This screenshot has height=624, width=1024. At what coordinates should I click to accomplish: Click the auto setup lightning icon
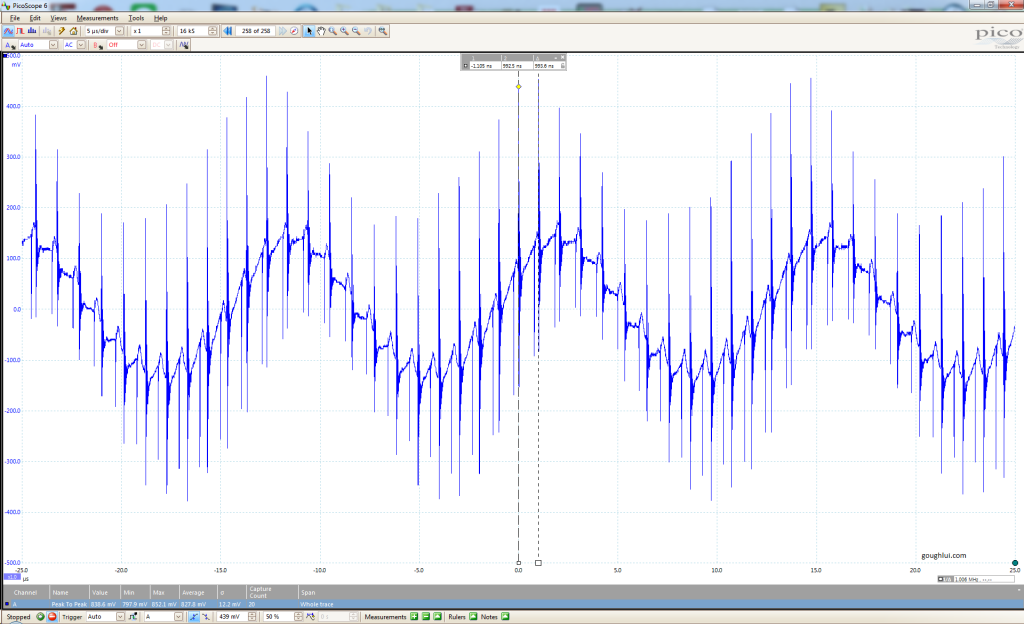point(61,31)
